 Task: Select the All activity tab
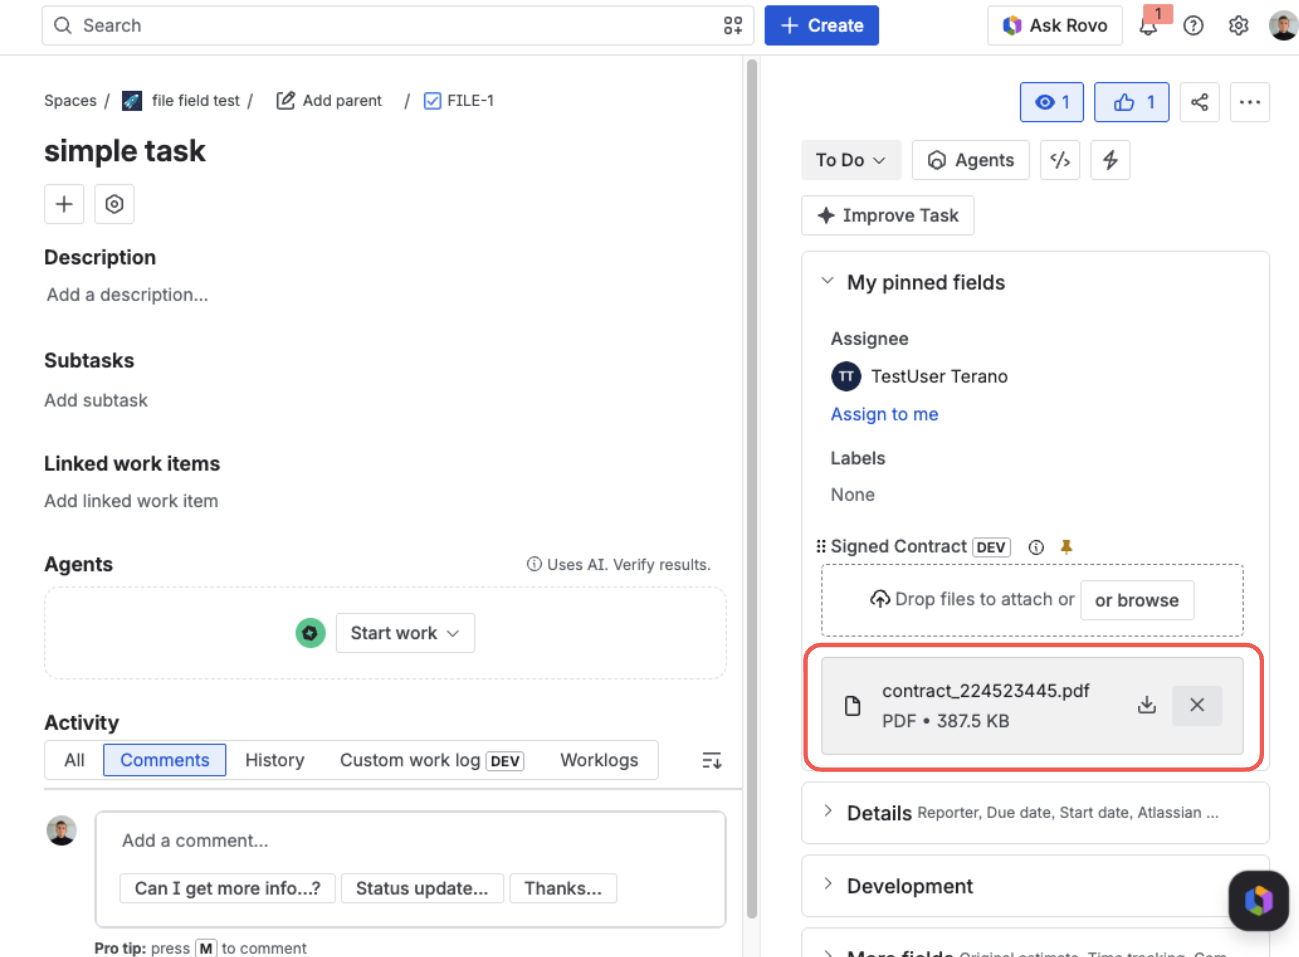pos(74,760)
